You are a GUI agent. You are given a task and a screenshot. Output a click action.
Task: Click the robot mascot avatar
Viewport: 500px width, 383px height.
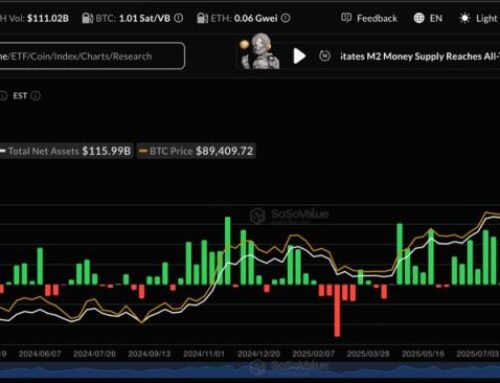260,52
